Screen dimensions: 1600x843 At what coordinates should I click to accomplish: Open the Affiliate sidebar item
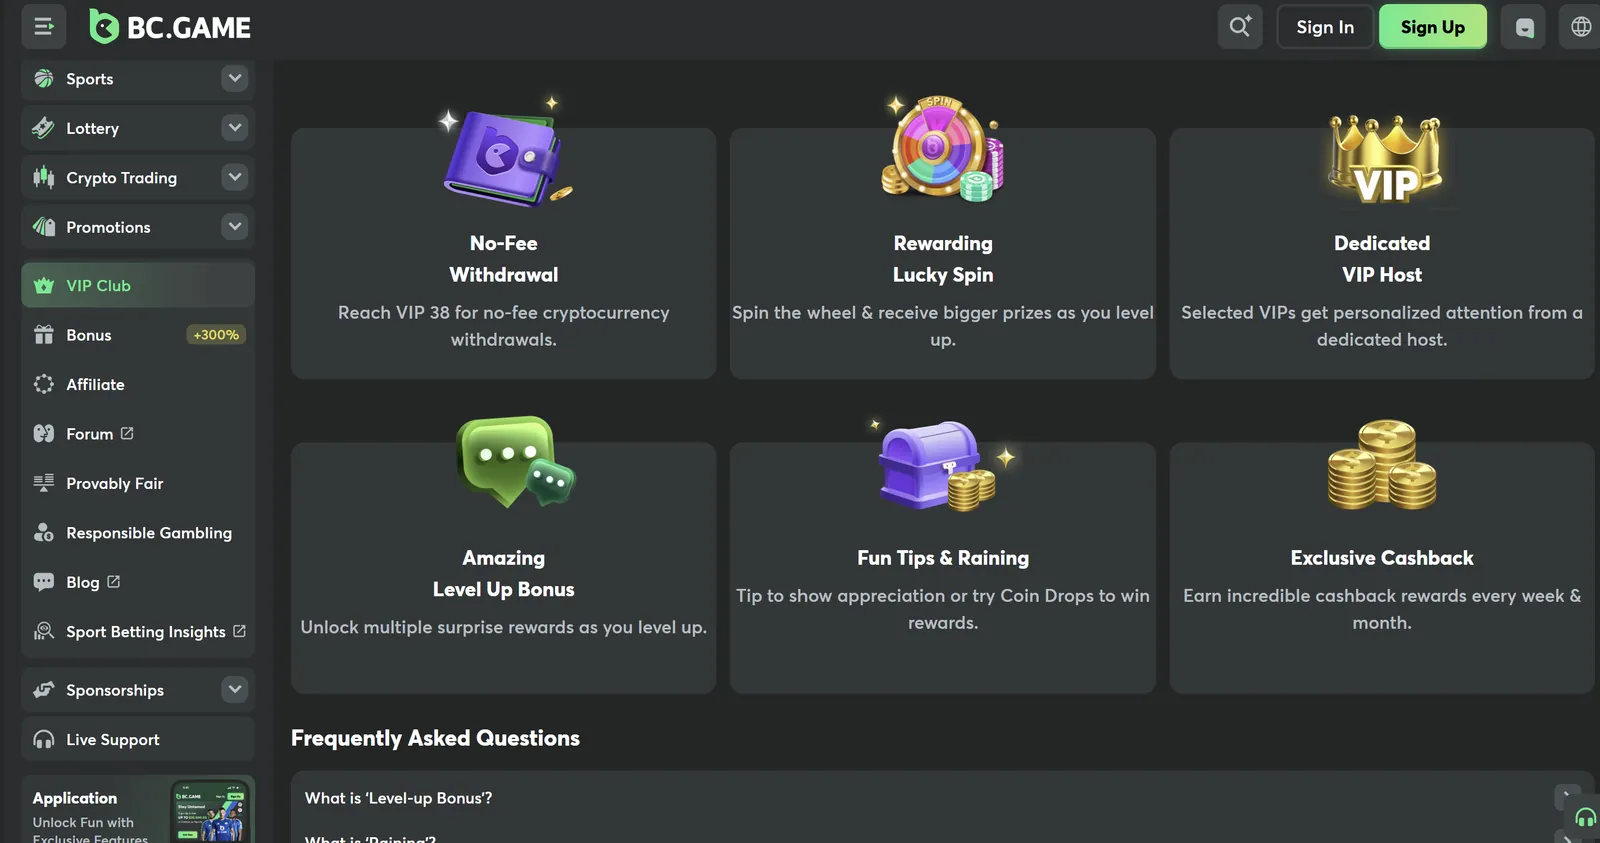pos(138,384)
